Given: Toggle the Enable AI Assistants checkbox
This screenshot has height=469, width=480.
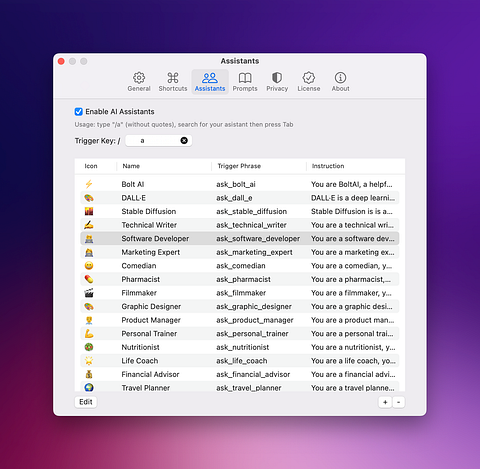Looking at the screenshot, I should tap(79, 112).
